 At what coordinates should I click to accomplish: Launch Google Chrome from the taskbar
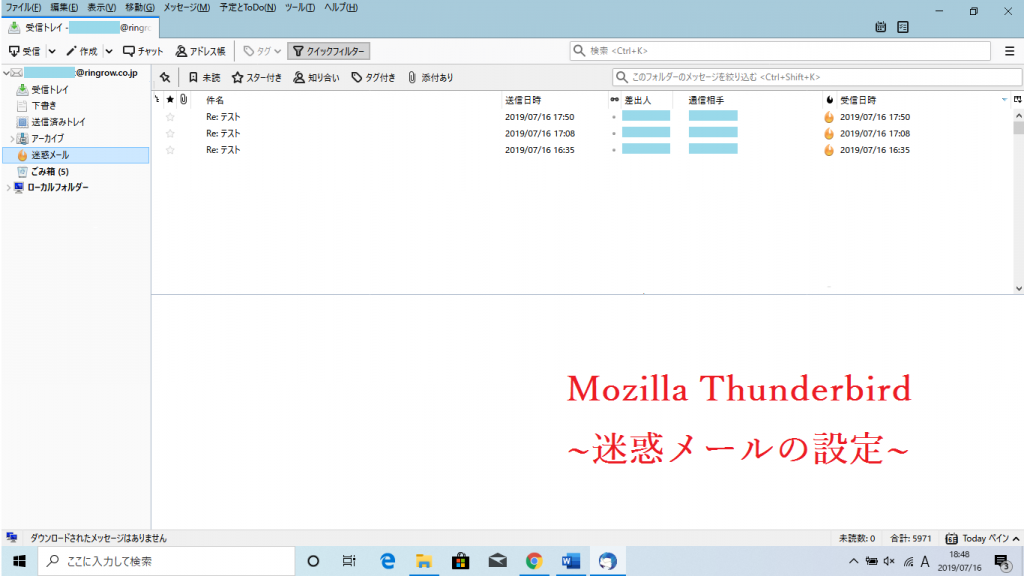tap(533, 561)
